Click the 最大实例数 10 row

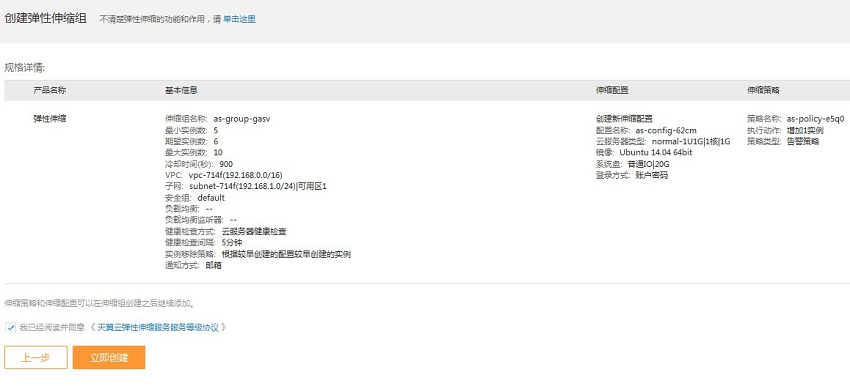point(194,152)
